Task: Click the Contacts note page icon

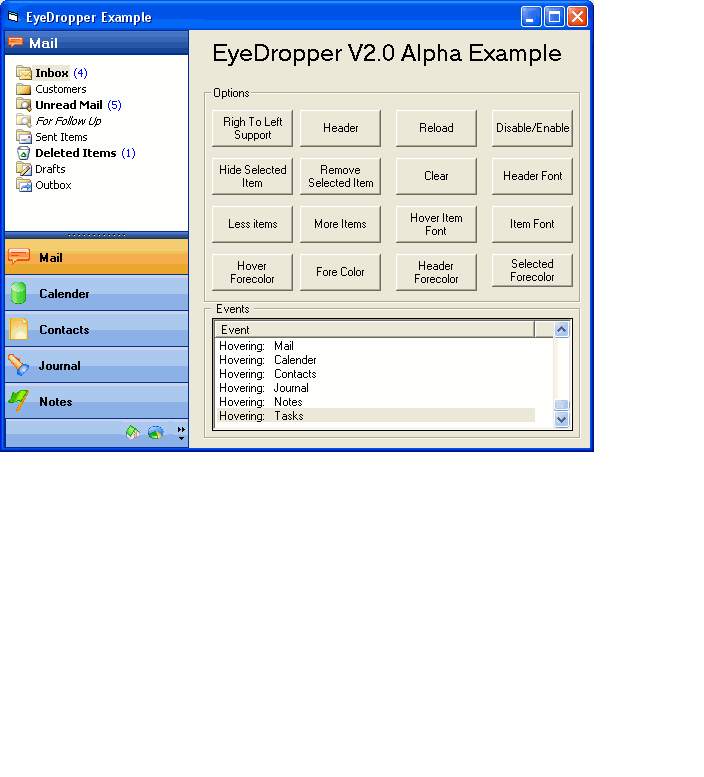Action: (x=19, y=329)
